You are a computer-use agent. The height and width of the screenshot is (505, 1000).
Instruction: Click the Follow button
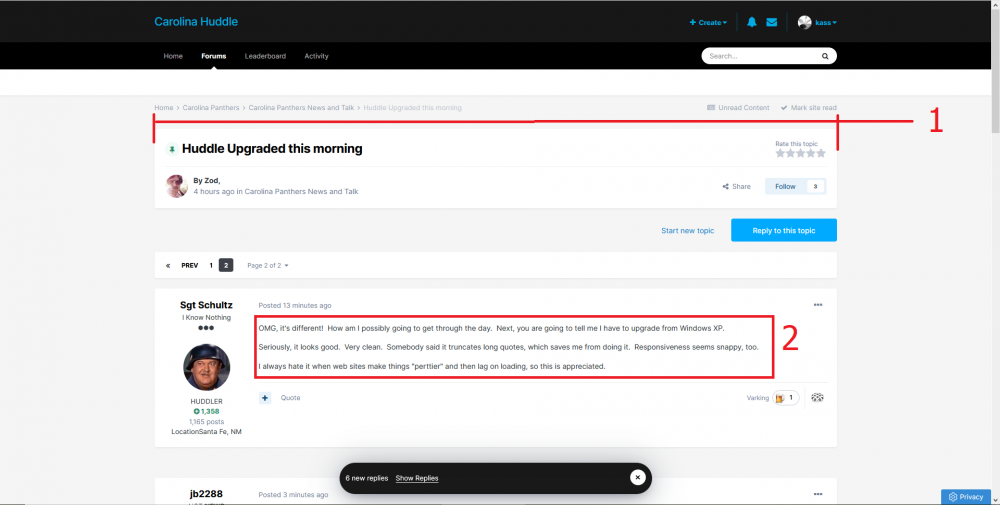coord(785,186)
